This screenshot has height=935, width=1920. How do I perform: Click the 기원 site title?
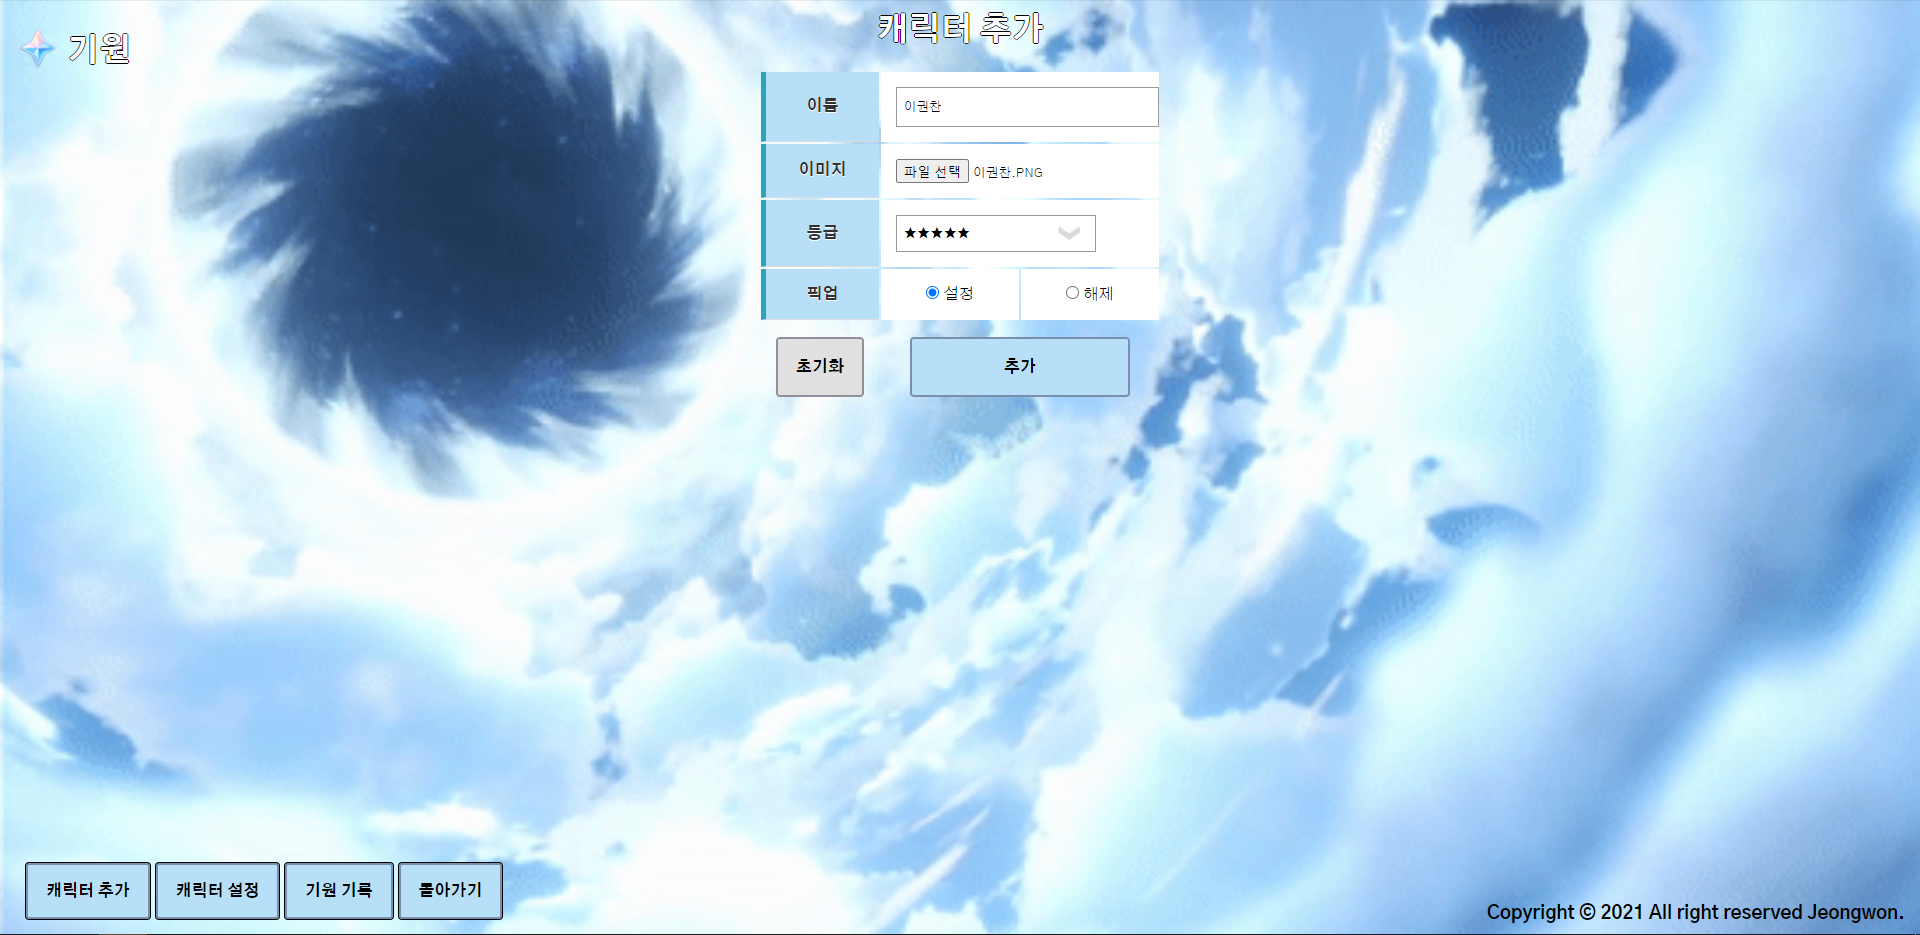pyautogui.click(x=99, y=48)
